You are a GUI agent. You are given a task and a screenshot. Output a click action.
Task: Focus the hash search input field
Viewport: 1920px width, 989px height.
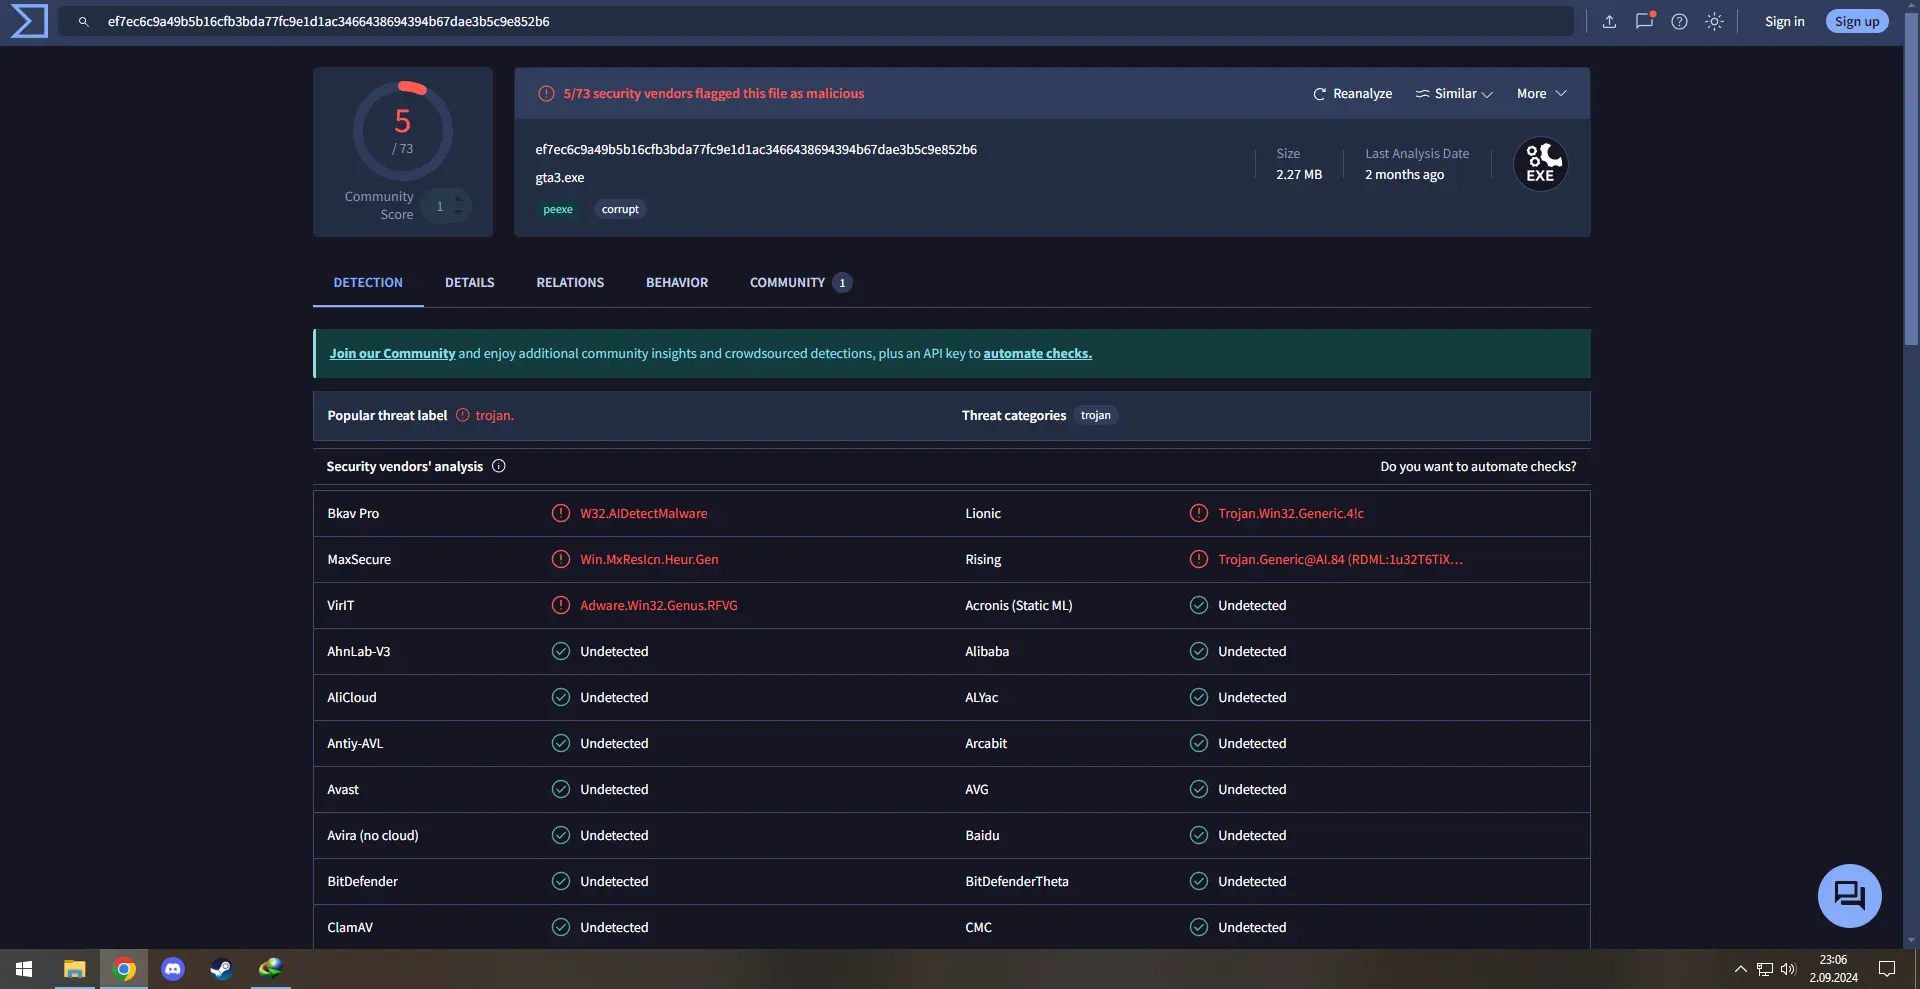pyautogui.click(x=815, y=21)
